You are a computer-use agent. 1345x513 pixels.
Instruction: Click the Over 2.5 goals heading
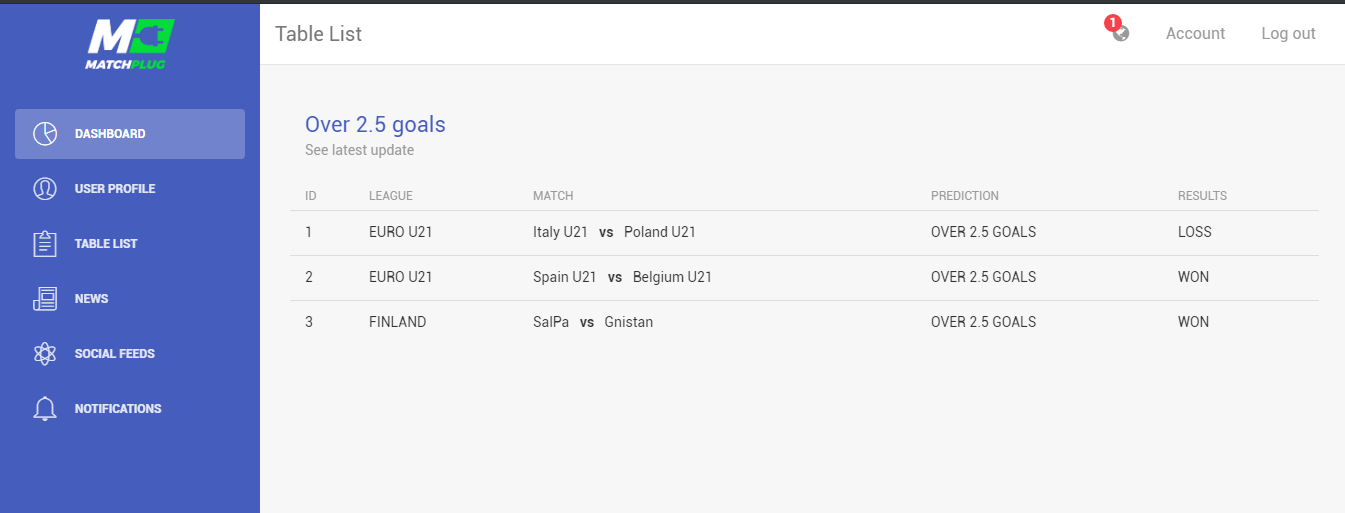point(375,125)
